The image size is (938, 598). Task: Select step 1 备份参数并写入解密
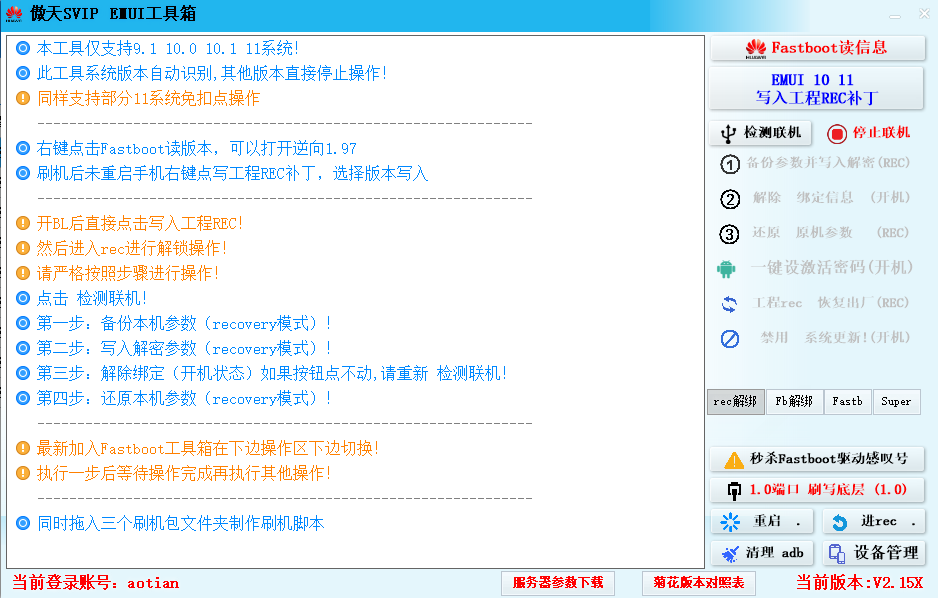(816, 163)
